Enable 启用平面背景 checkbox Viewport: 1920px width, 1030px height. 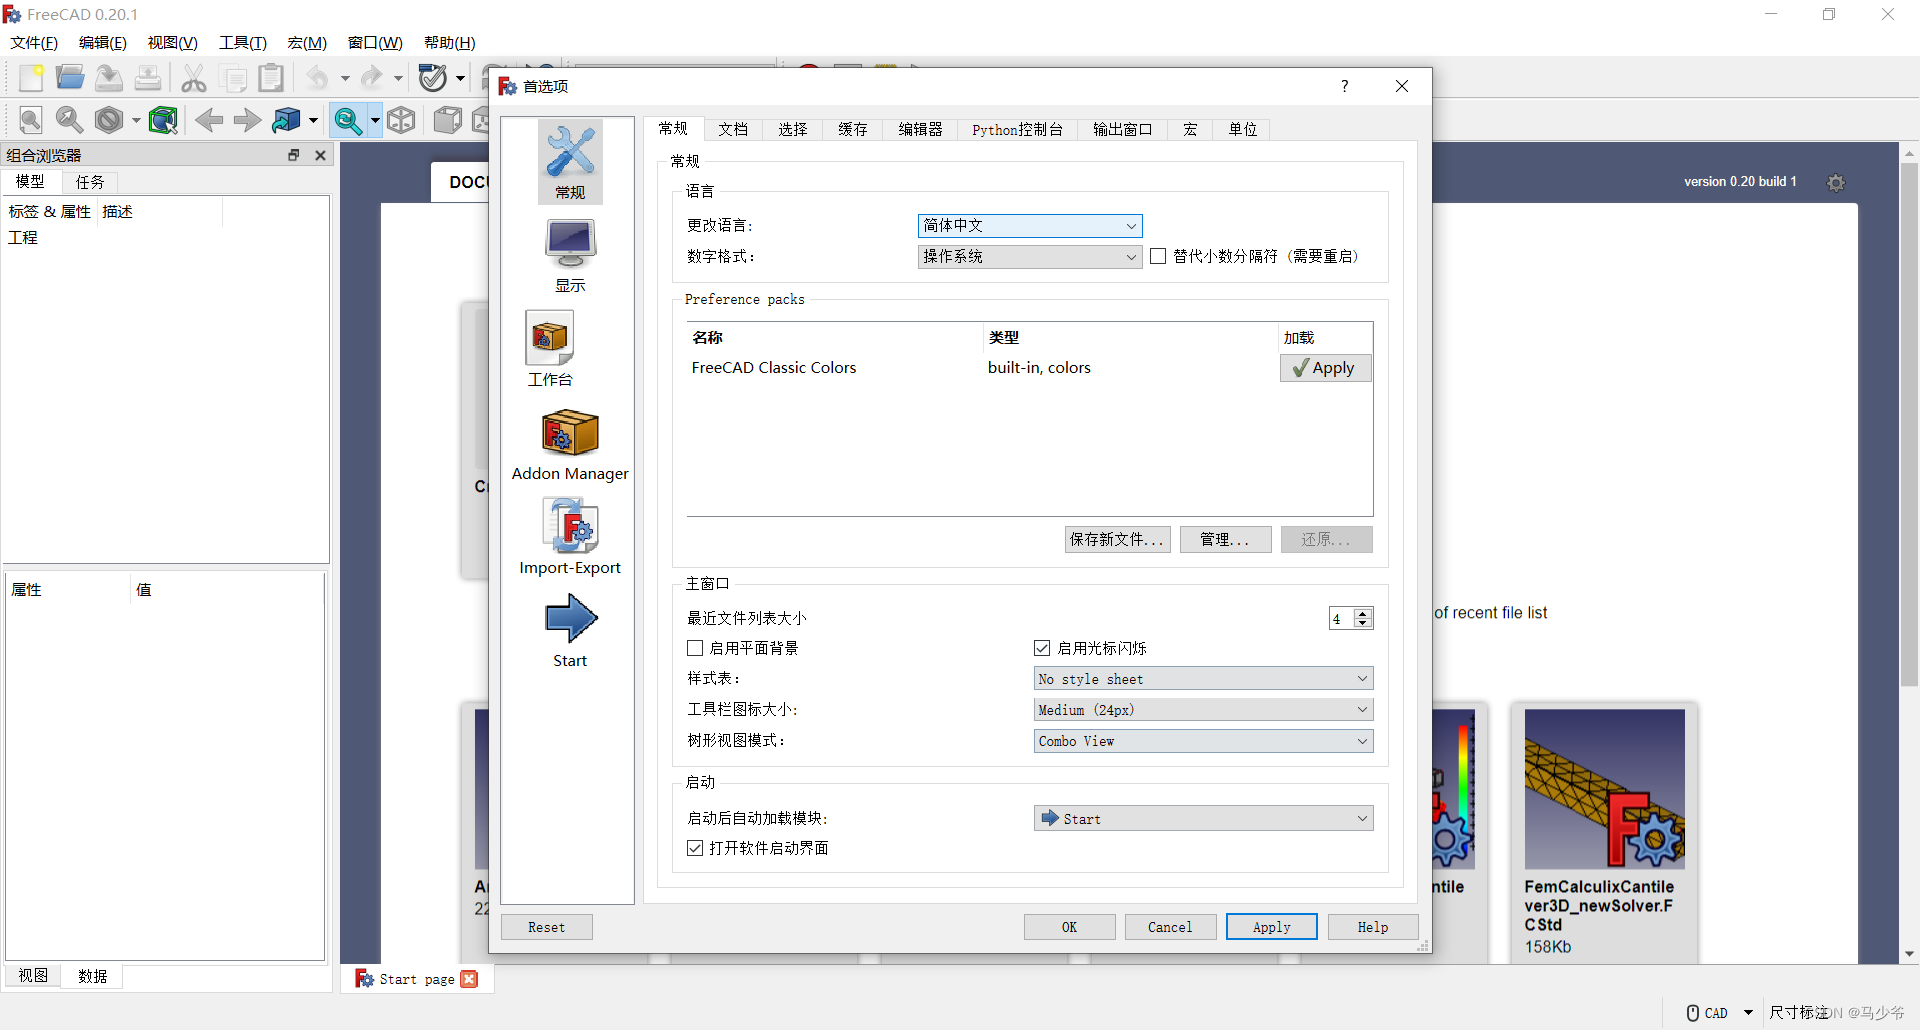tap(695, 648)
